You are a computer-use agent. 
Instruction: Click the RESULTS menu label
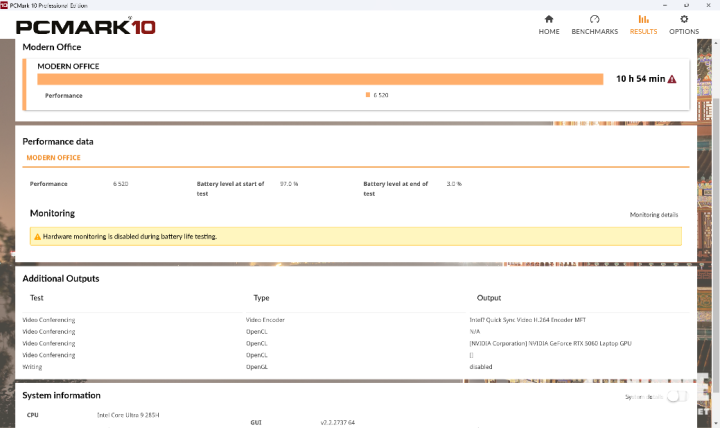coord(643,32)
